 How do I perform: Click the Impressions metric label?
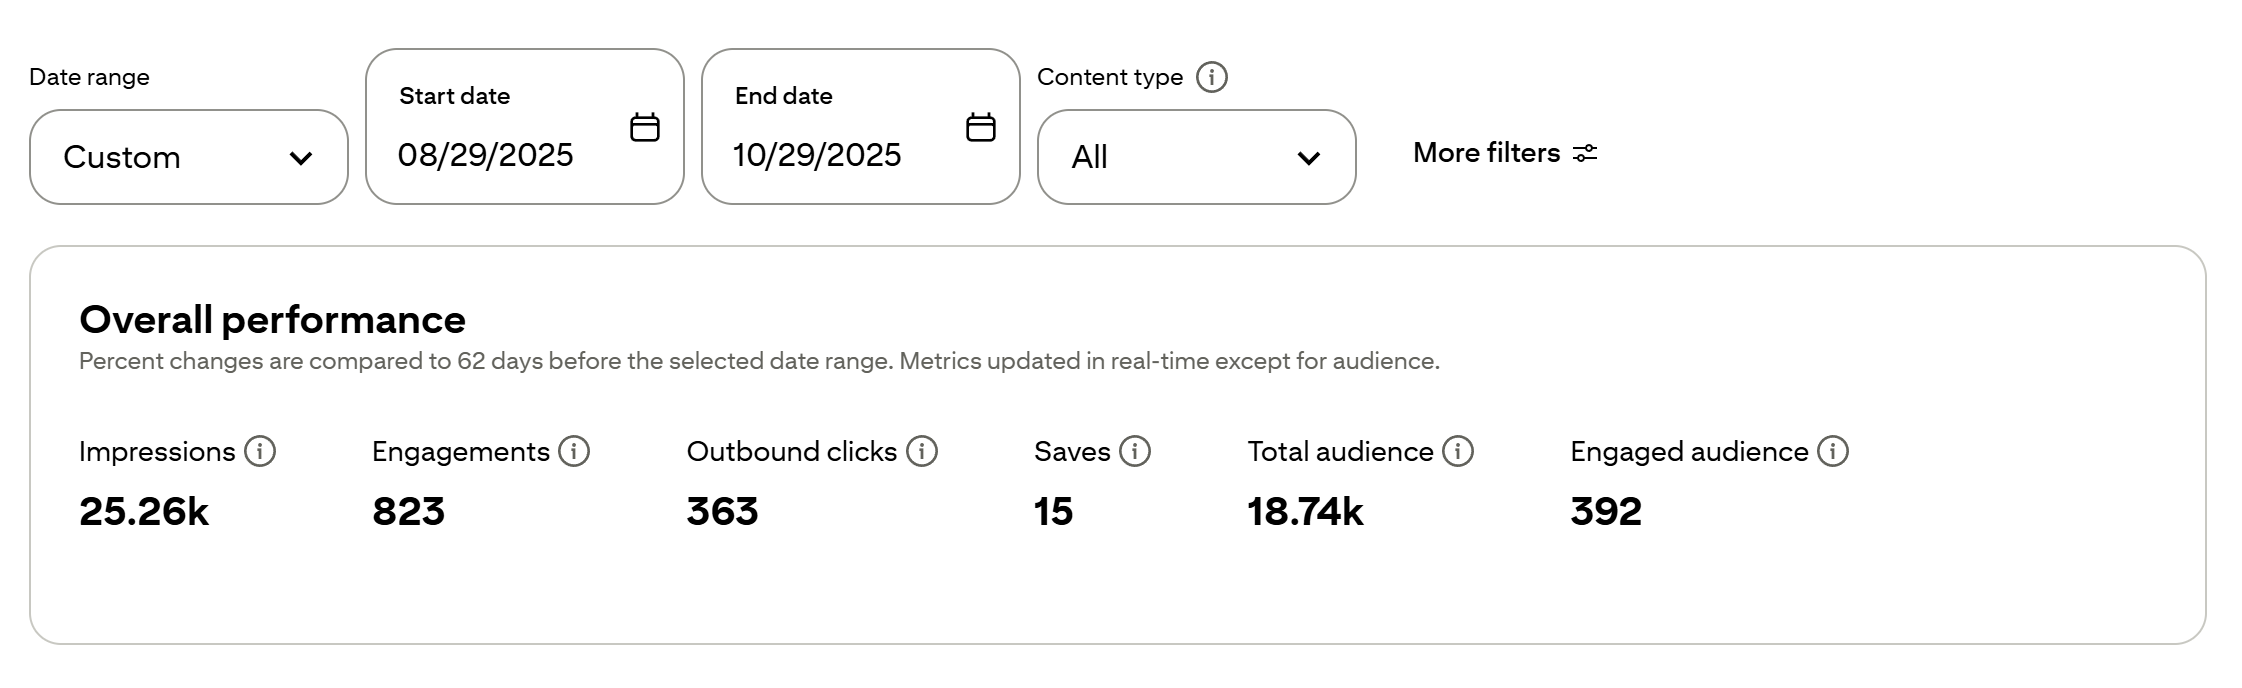click(x=157, y=452)
